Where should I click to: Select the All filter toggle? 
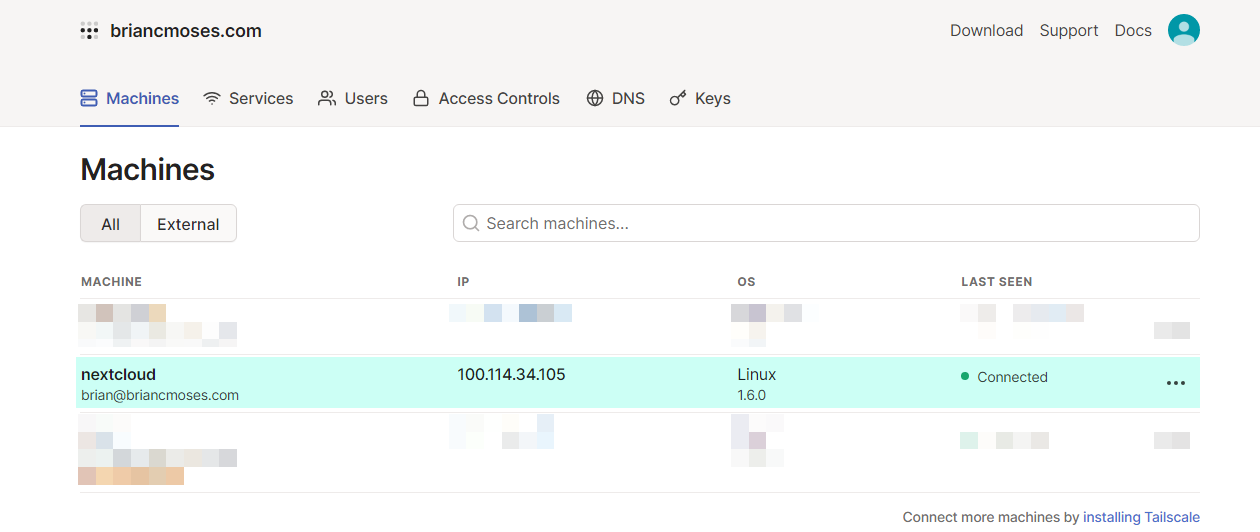click(x=111, y=224)
